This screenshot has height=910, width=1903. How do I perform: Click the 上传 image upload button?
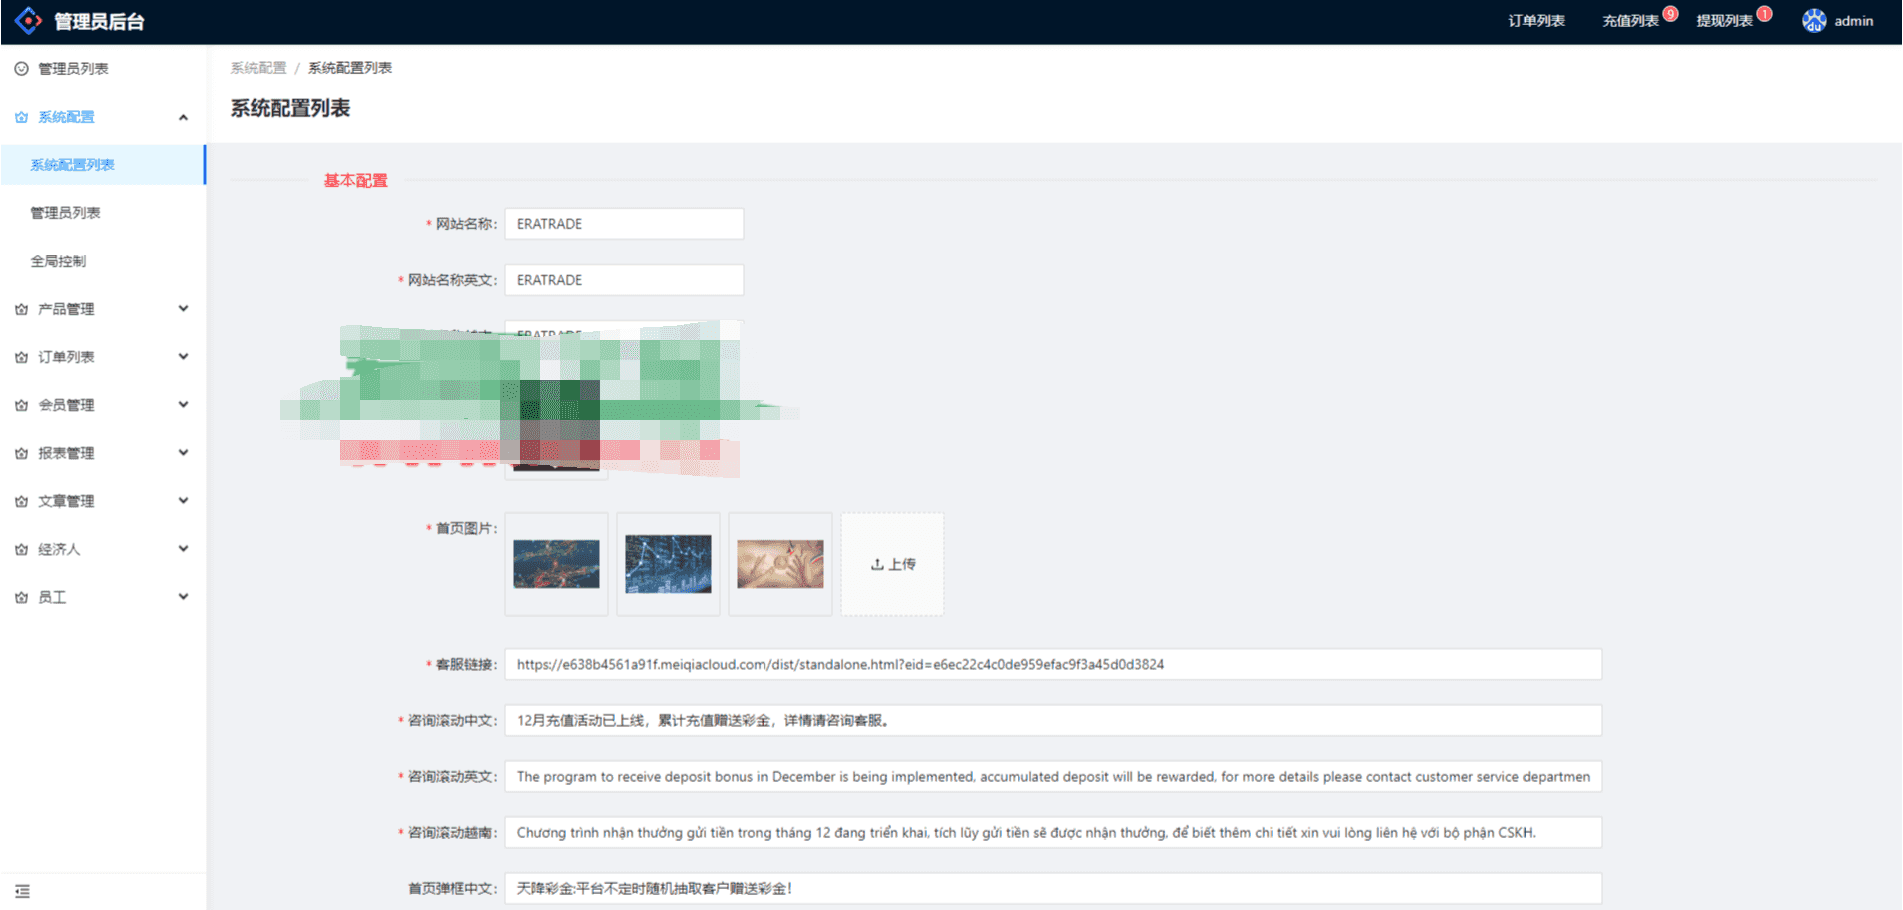pos(892,564)
